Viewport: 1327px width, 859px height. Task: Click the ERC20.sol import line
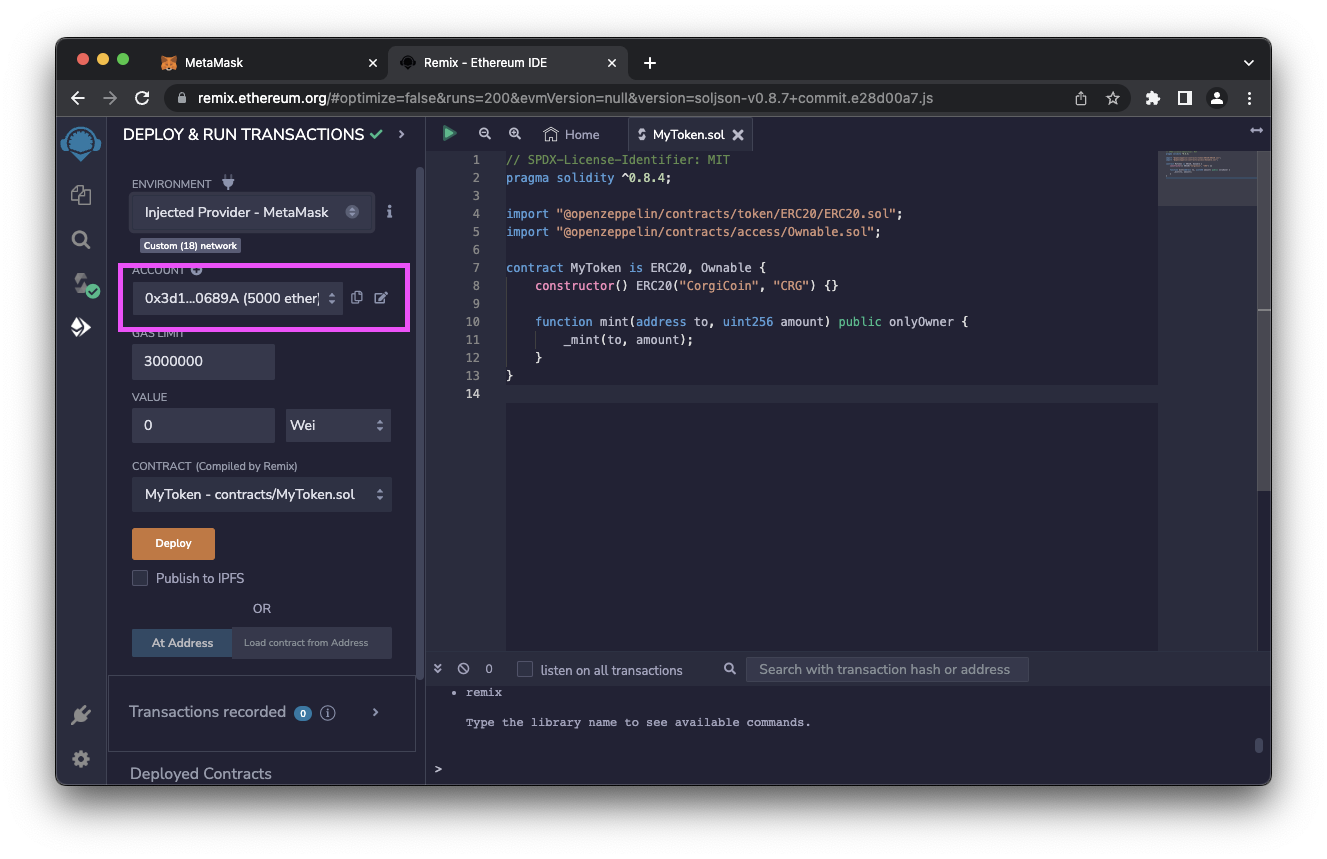(x=705, y=213)
